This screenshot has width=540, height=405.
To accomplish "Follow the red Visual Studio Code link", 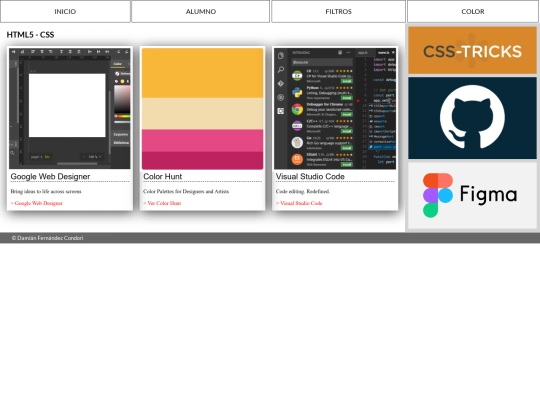I will click(x=299, y=203).
